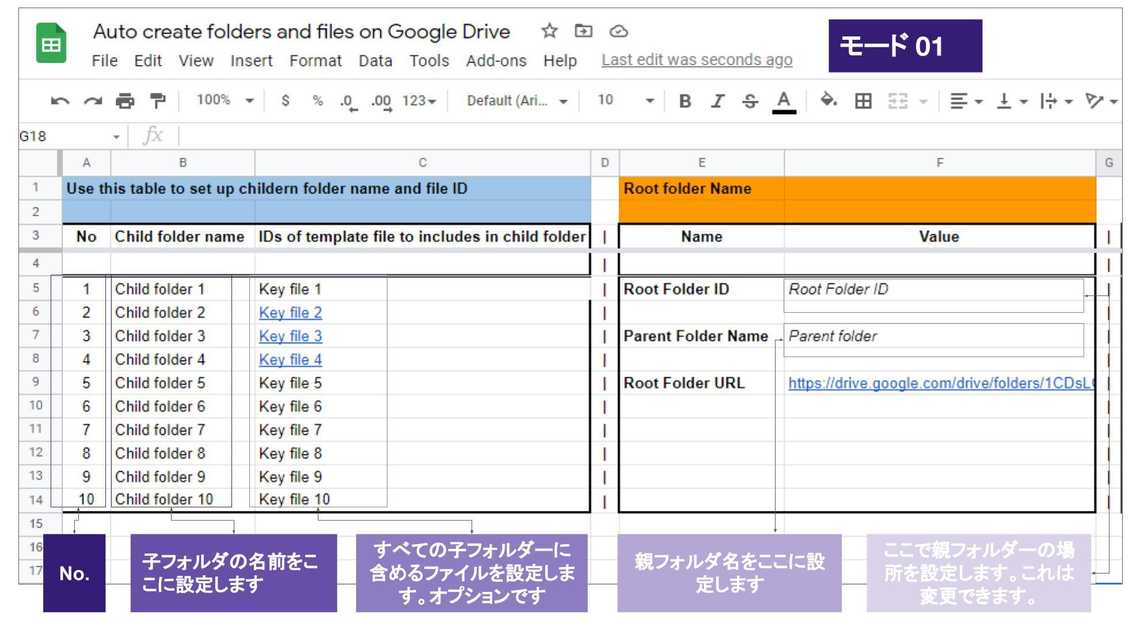Open the Root Folder URL link
Viewport: 1140px width, 622px height.
coord(940,383)
